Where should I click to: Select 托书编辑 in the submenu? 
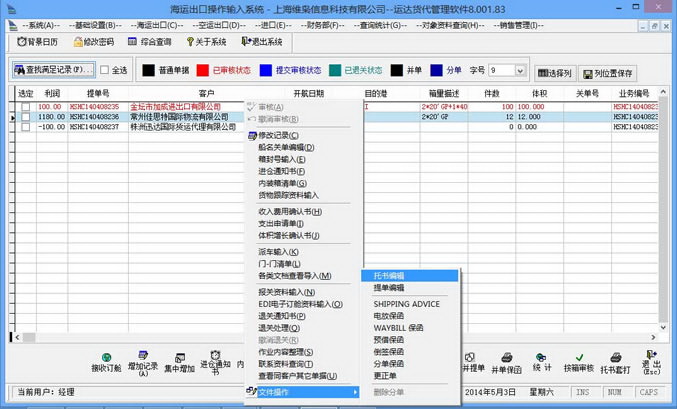tap(410, 276)
